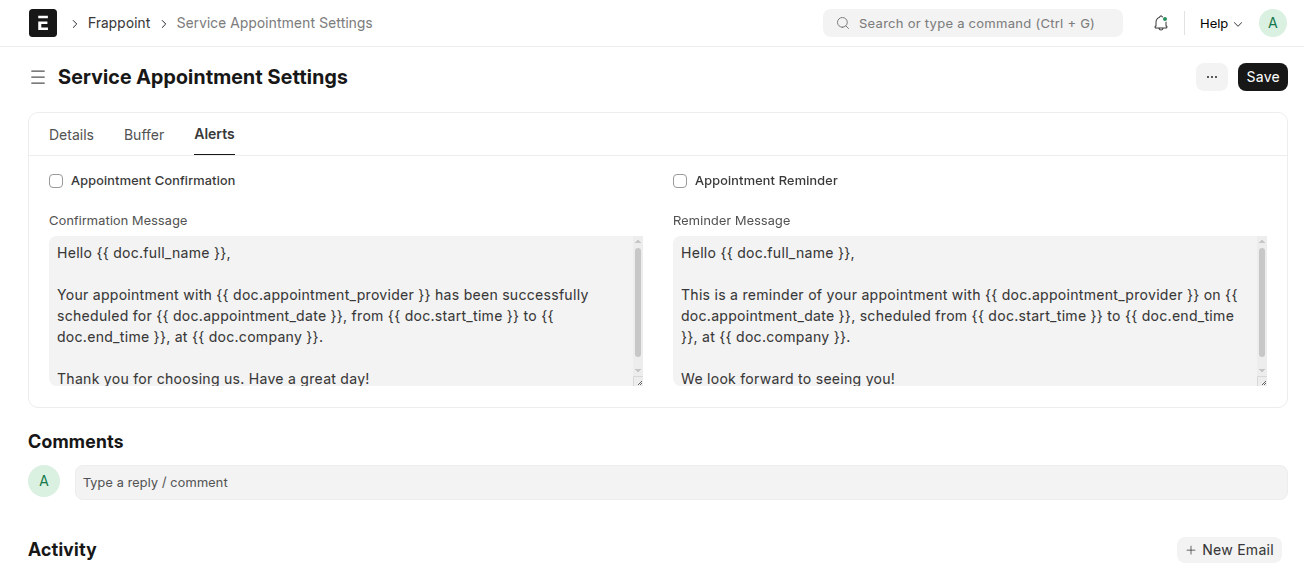The image size is (1304, 580).
Task: Toggle the sidebar with the hamburger icon
Action: [x=37, y=76]
